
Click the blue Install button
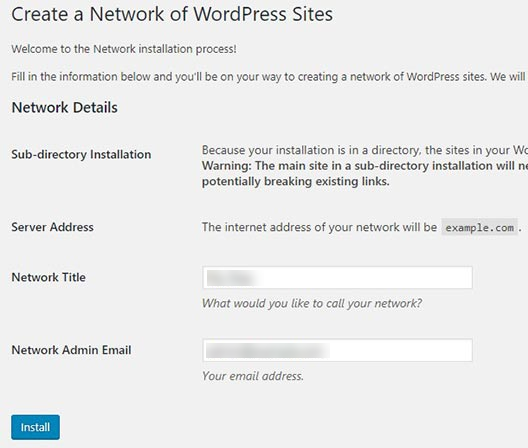tap(35, 427)
